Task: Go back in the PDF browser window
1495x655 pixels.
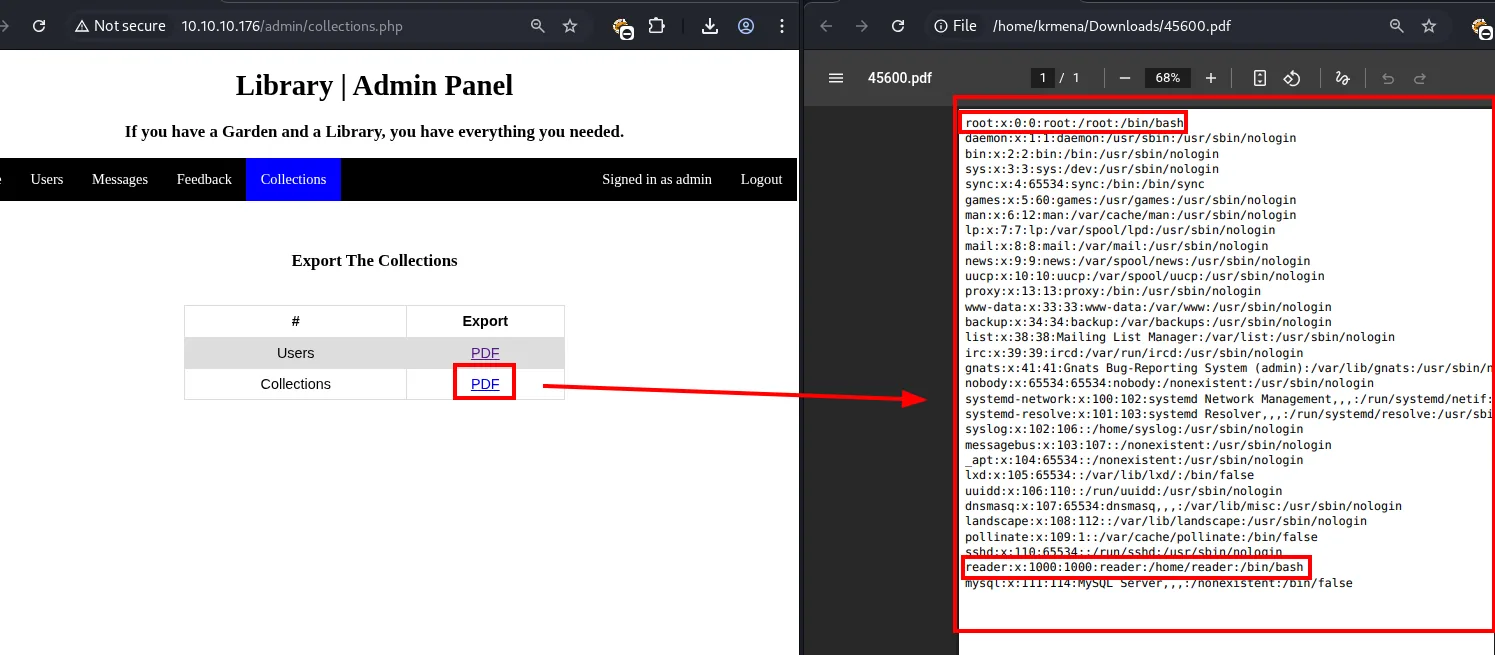Action: (826, 26)
